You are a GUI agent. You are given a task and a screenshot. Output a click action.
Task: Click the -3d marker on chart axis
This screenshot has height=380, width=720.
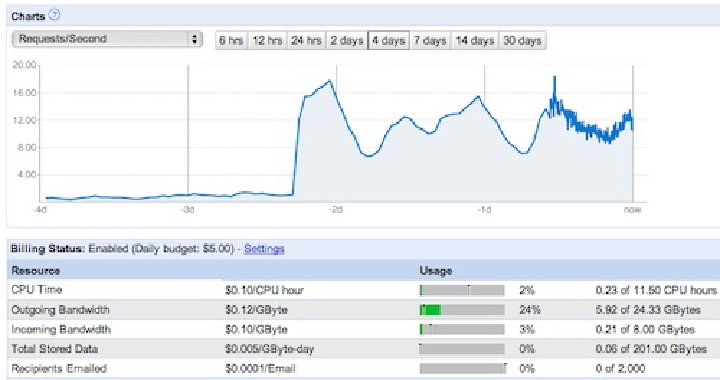click(187, 210)
